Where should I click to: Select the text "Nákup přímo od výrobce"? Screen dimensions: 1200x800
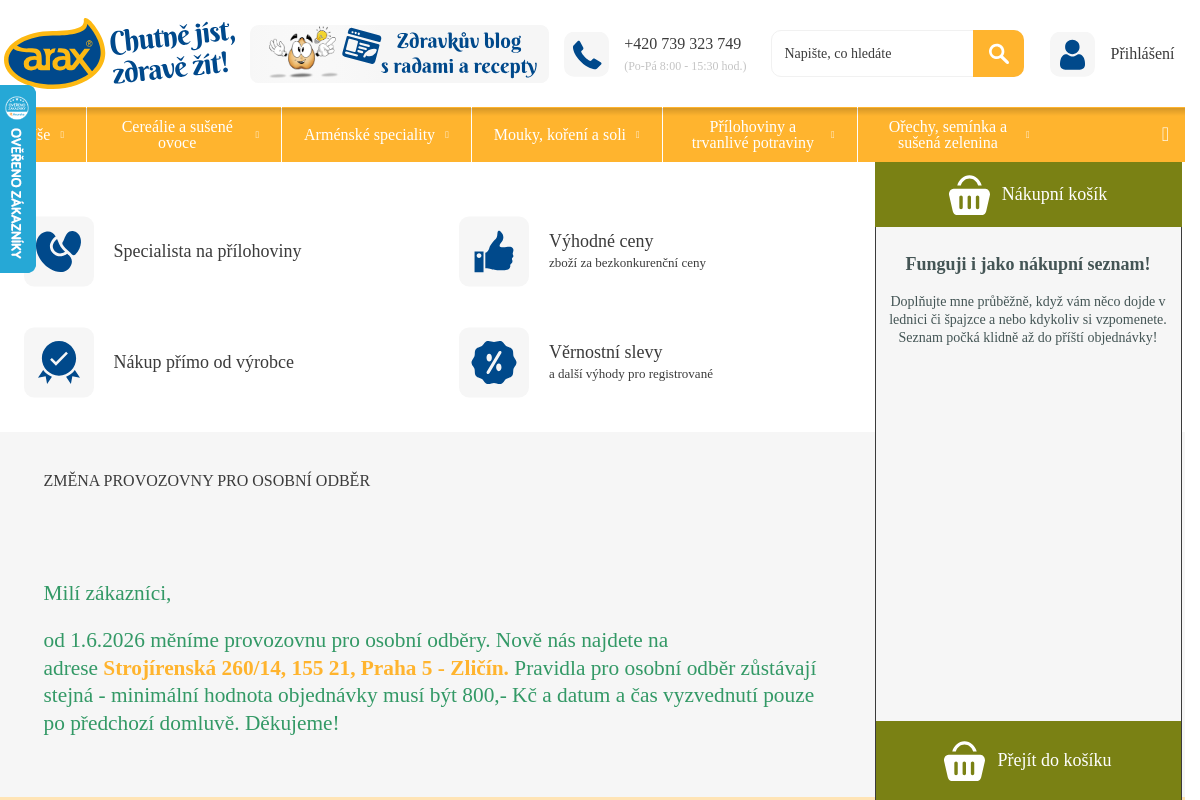(203, 363)
